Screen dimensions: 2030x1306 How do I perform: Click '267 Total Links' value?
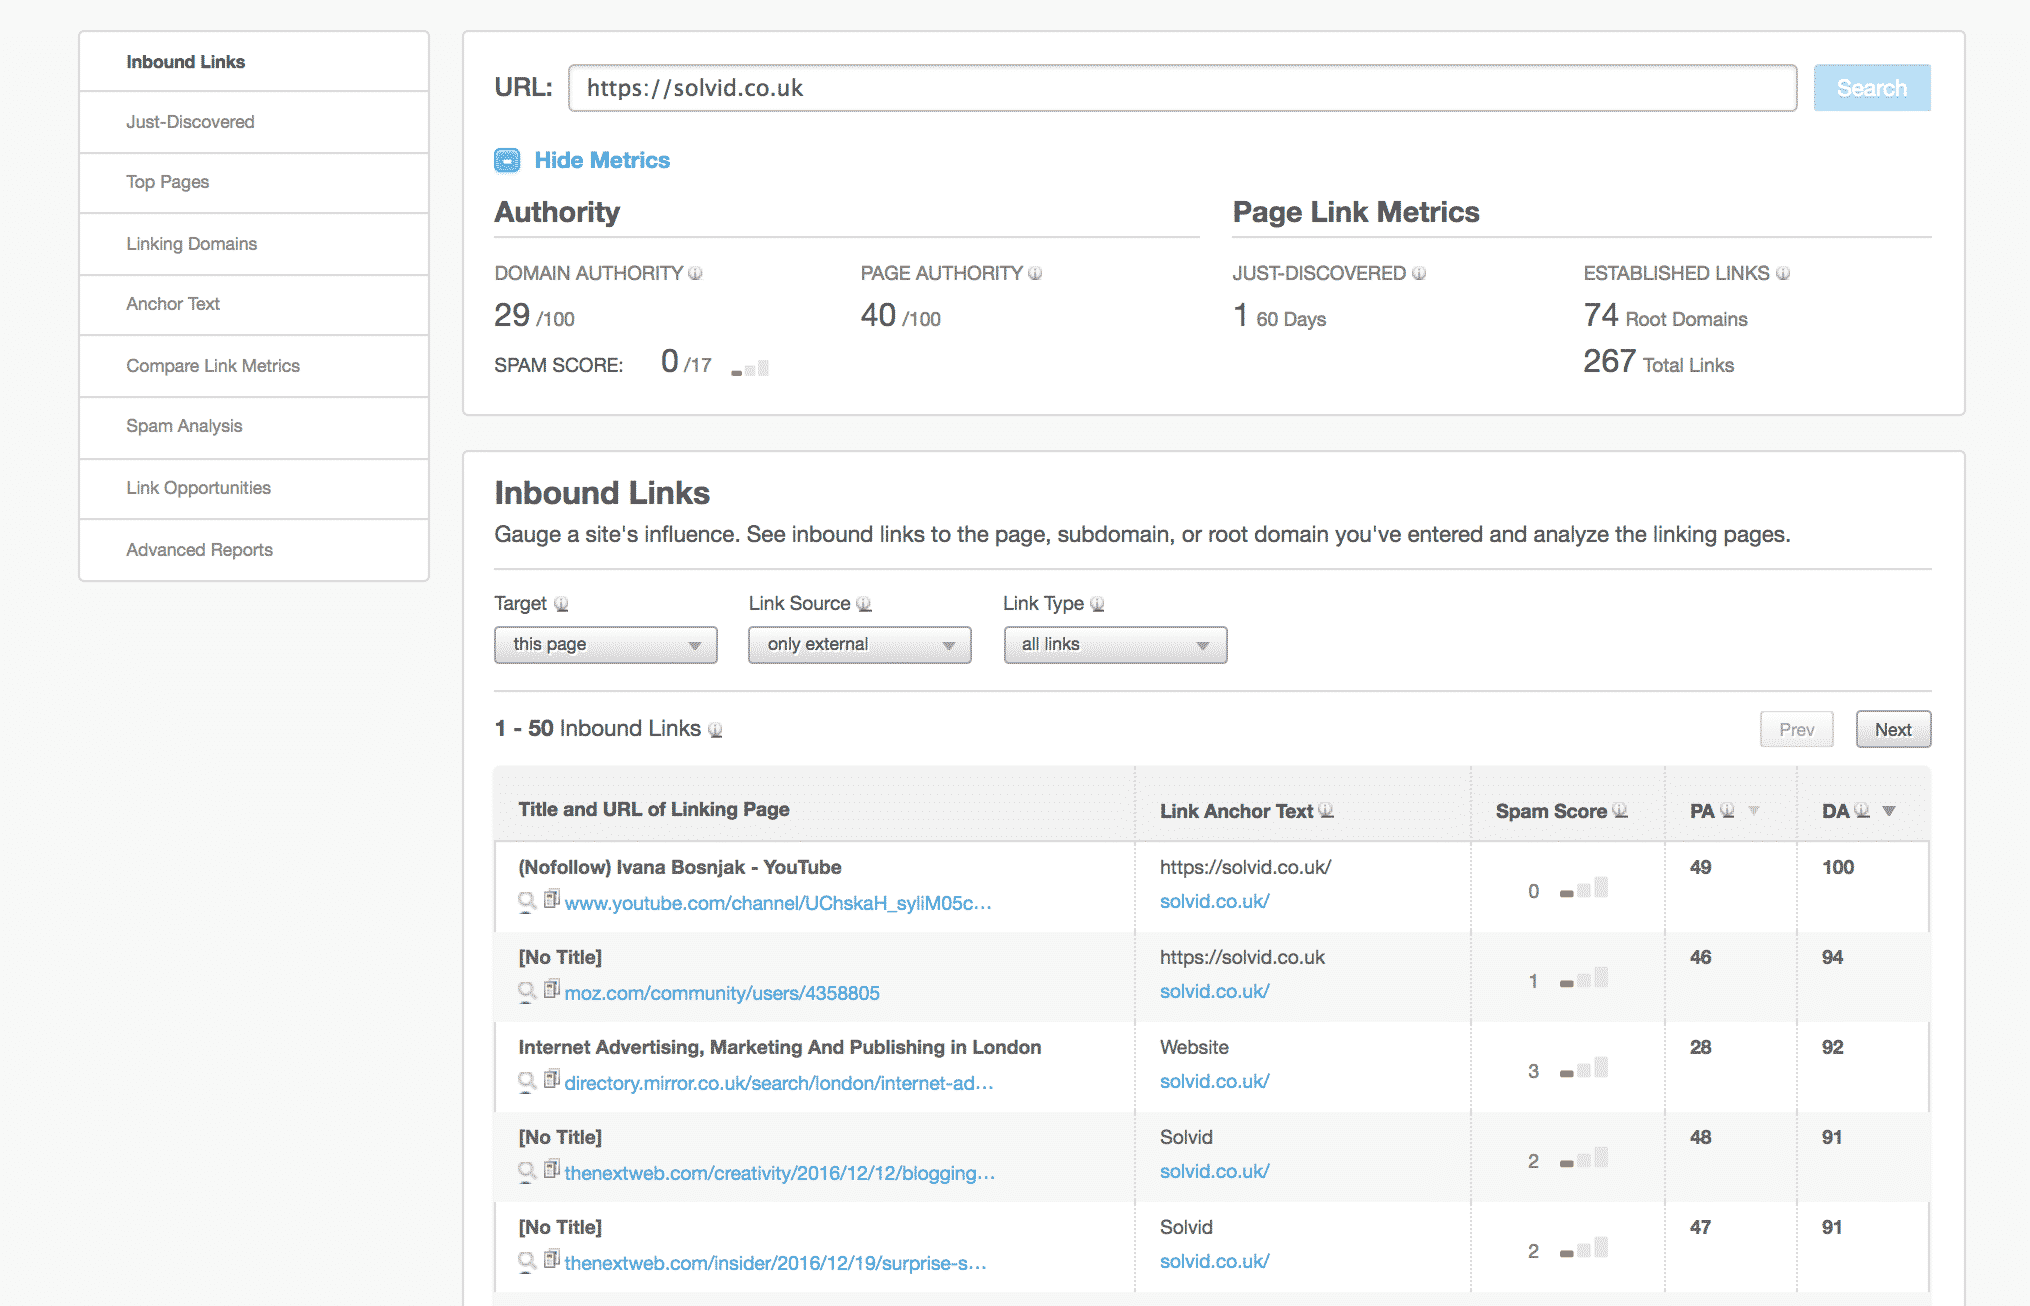click(x=1658, y=362)
